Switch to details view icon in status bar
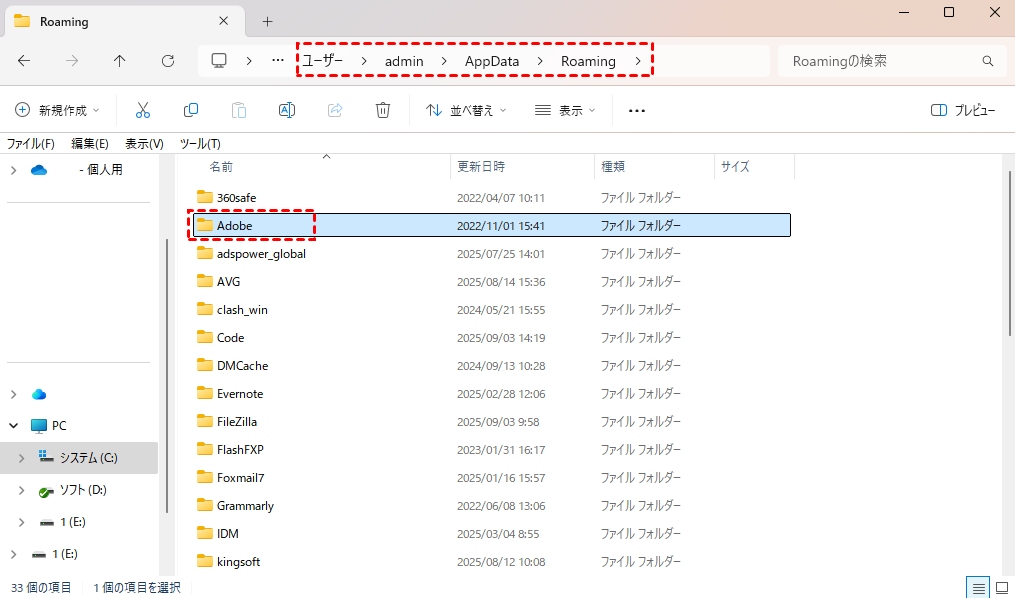The width and height of the screenshot is (1015, 598). pos(979,588)
